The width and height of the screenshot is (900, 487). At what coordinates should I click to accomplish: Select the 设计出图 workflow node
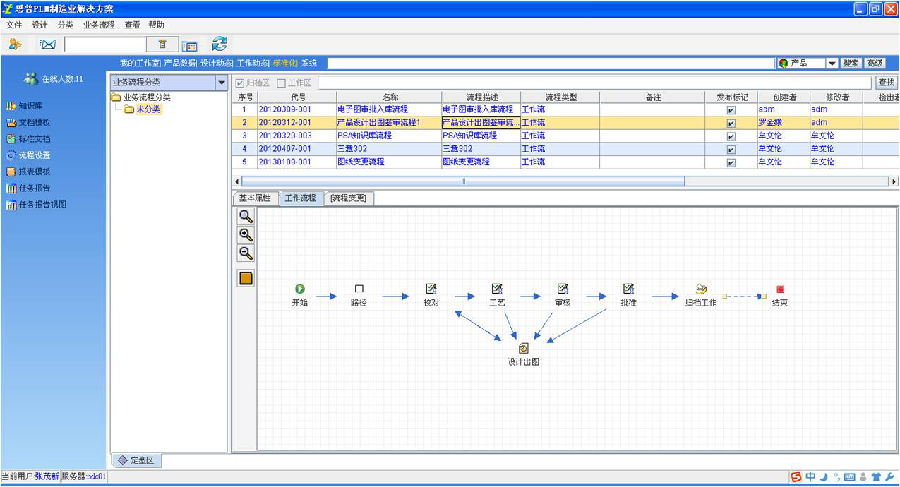(x=523, y=348)
